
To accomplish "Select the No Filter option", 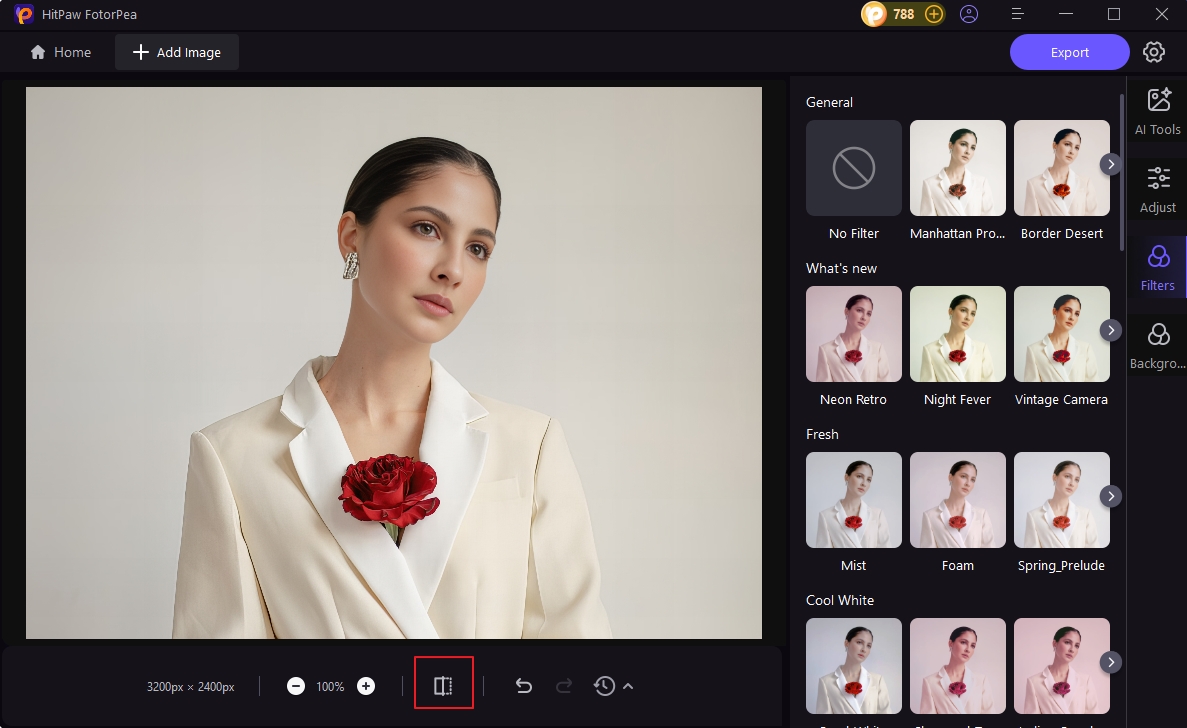I will pyautogui.click(x=854, y=168).
